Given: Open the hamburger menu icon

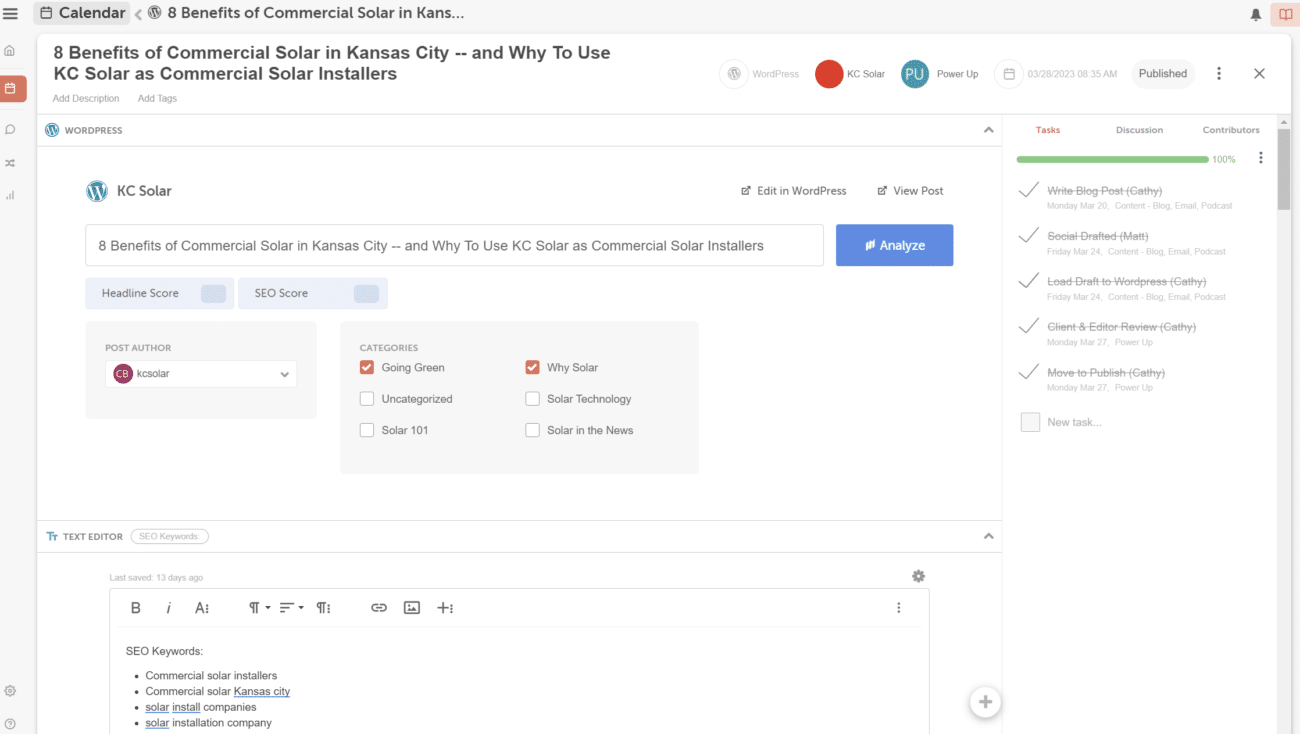Looking at the screenshot, I should [x=11, y=14].
